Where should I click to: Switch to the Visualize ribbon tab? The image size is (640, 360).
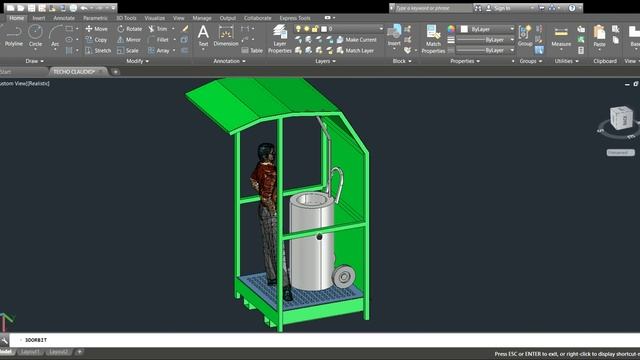pyautogui.click(x=155, y=18)
